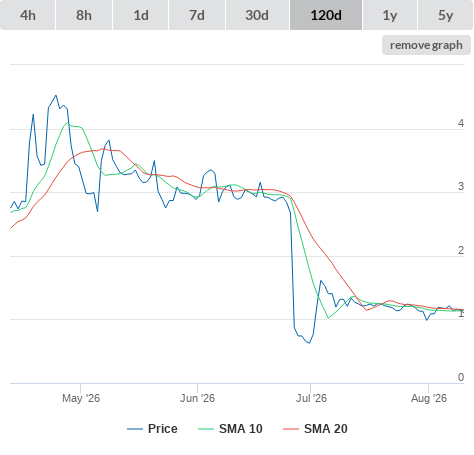
Task: Click the blue Price legend line marker
Action: pyautogui.click(x=135, y=429)
